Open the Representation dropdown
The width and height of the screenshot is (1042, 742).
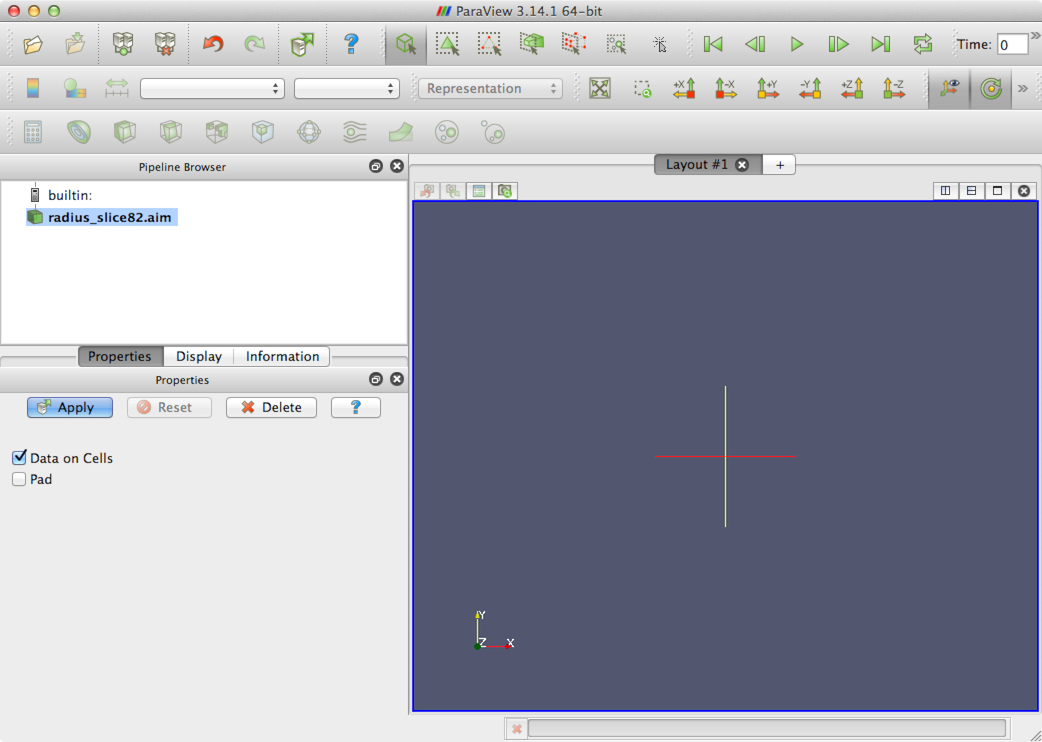pyautogui.click(x=490, y=88)
